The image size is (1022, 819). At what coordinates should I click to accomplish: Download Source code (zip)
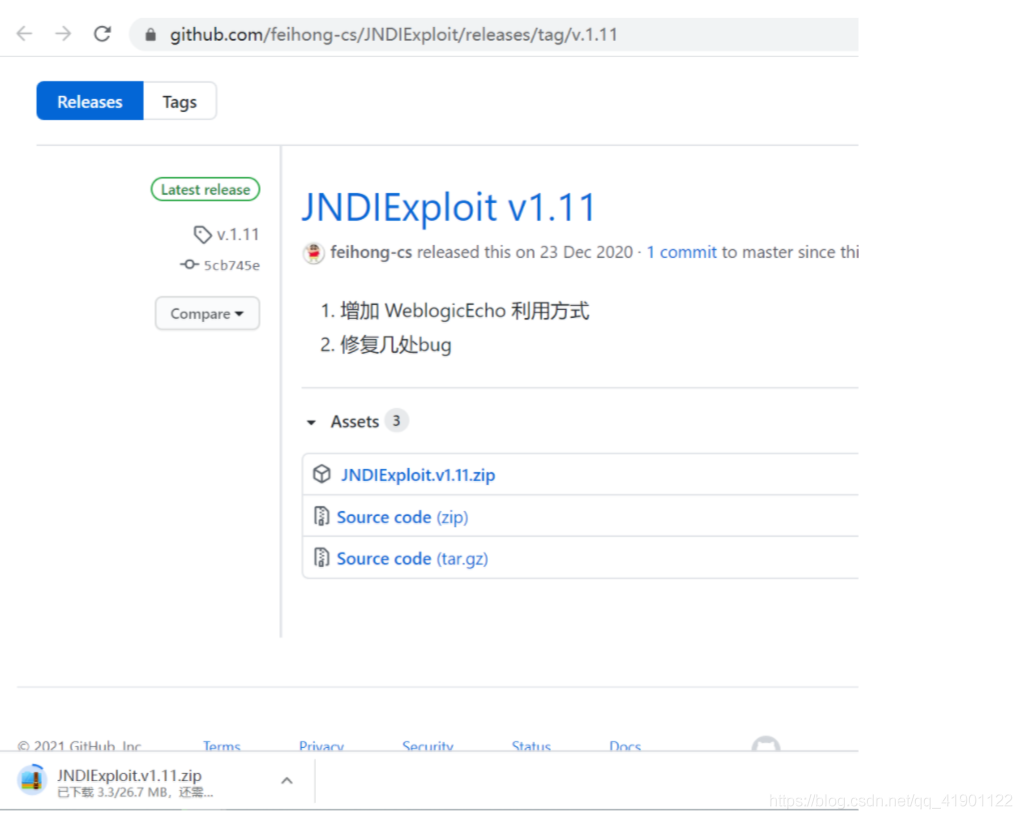(x=402, y=517)
